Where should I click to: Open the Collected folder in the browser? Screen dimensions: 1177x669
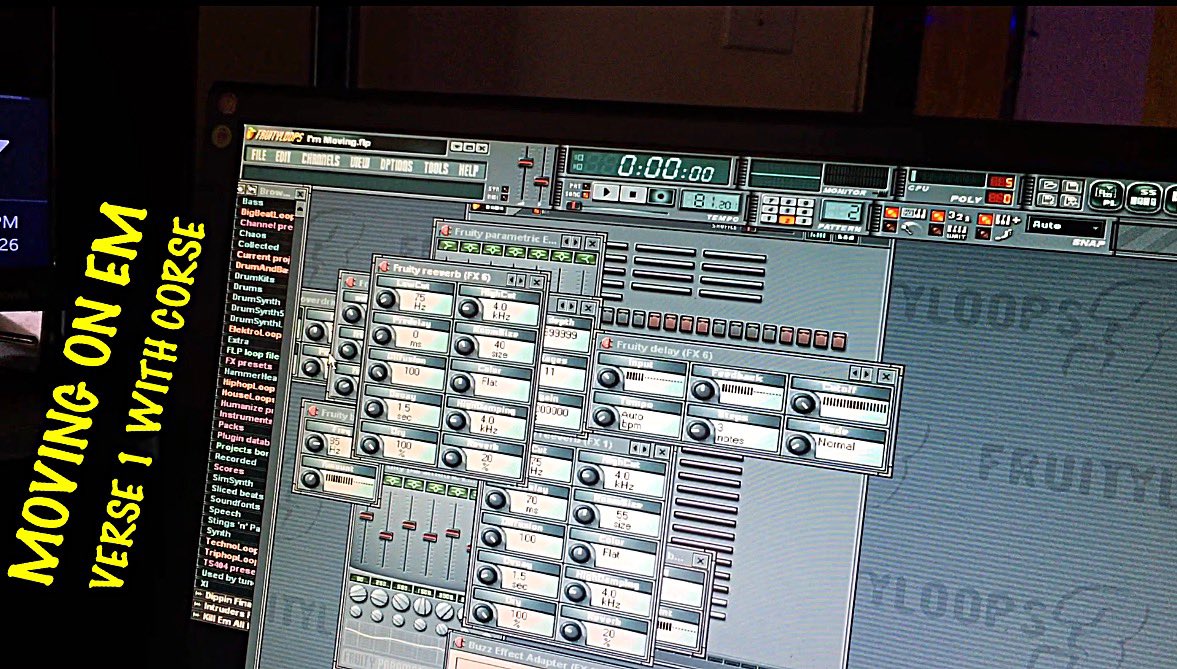pyautogui.click(x=257, y=245)
